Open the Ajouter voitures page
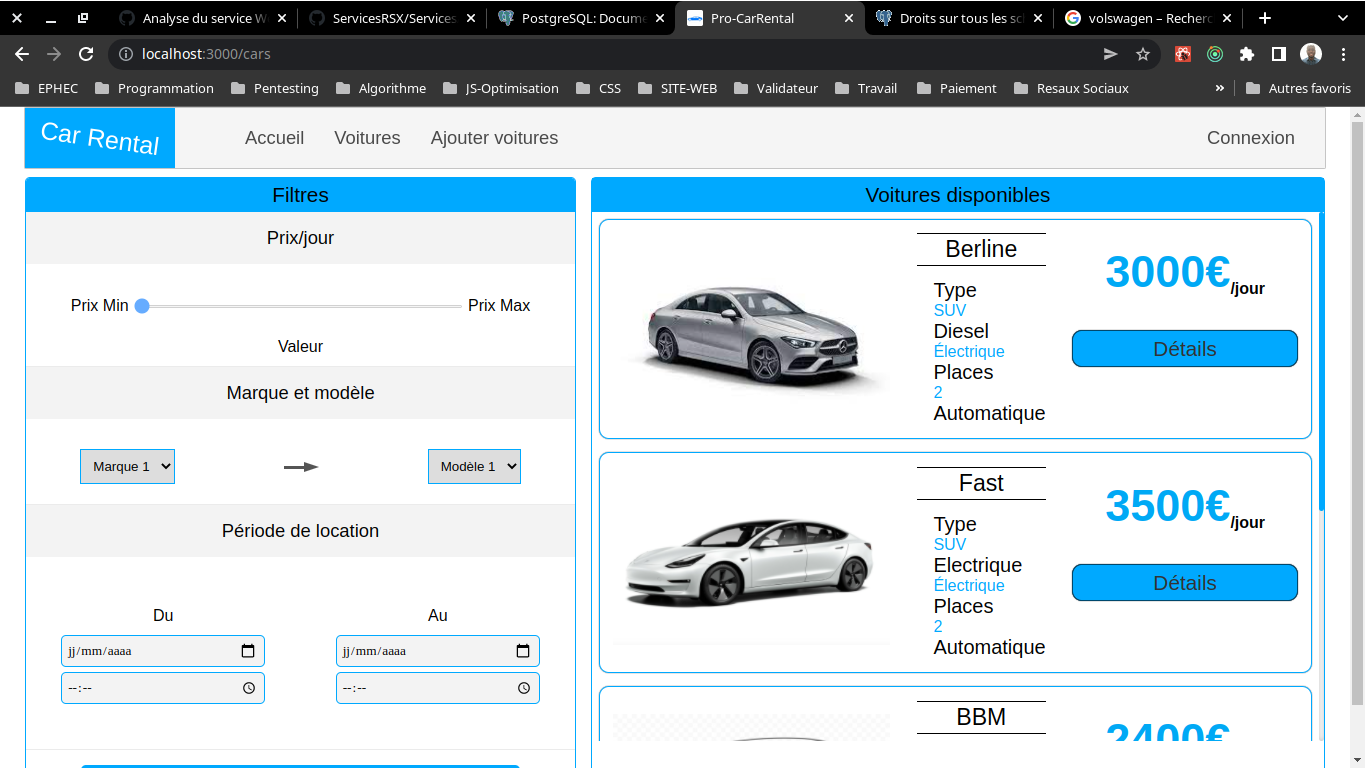 (x=494, y=138)
